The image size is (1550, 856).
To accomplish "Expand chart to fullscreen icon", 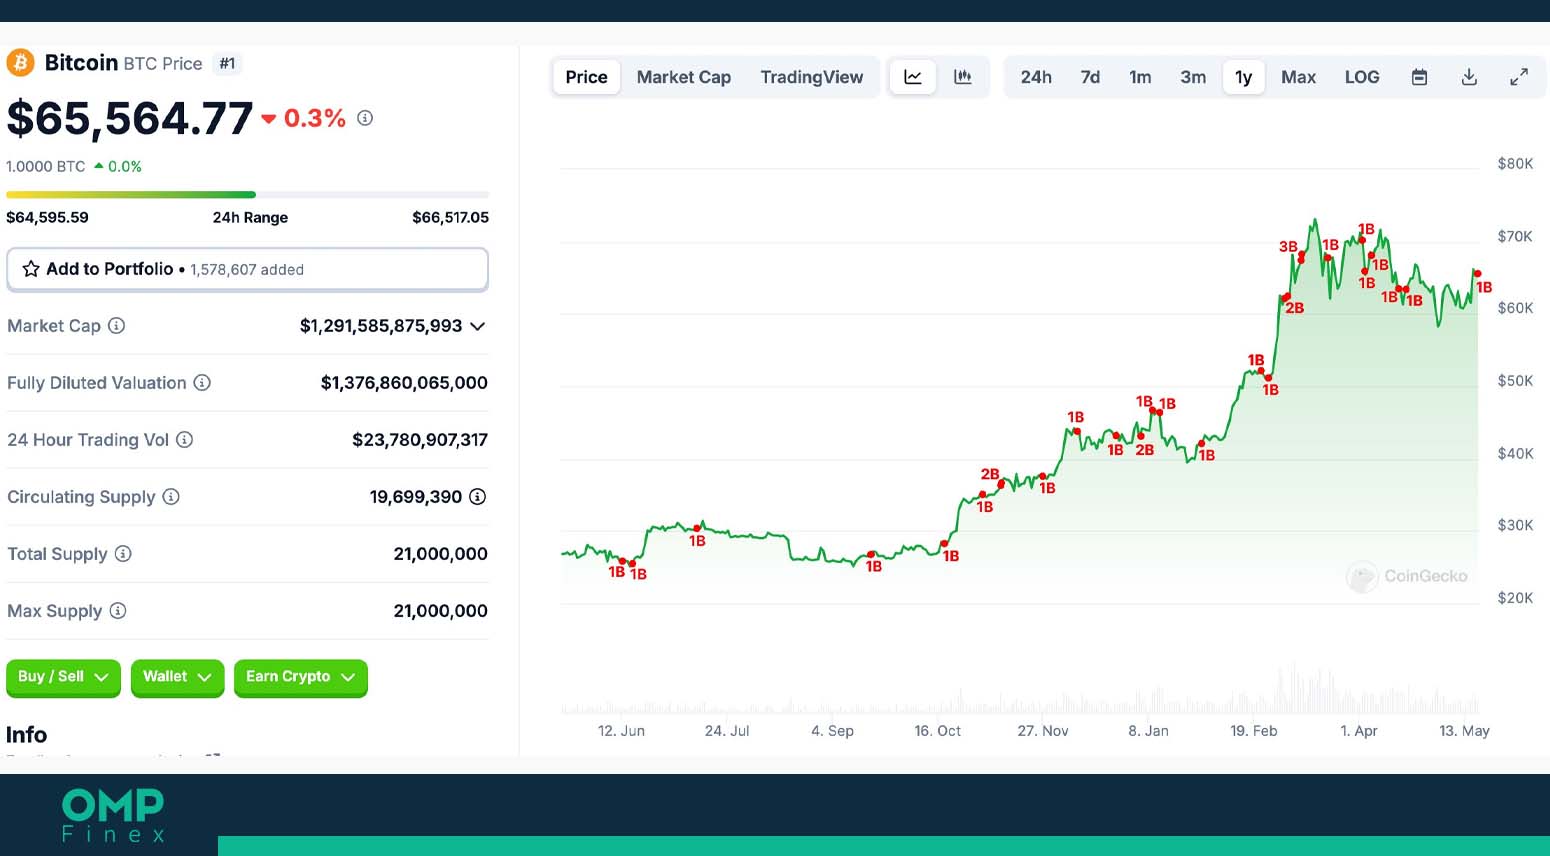I will [1519, 77].
